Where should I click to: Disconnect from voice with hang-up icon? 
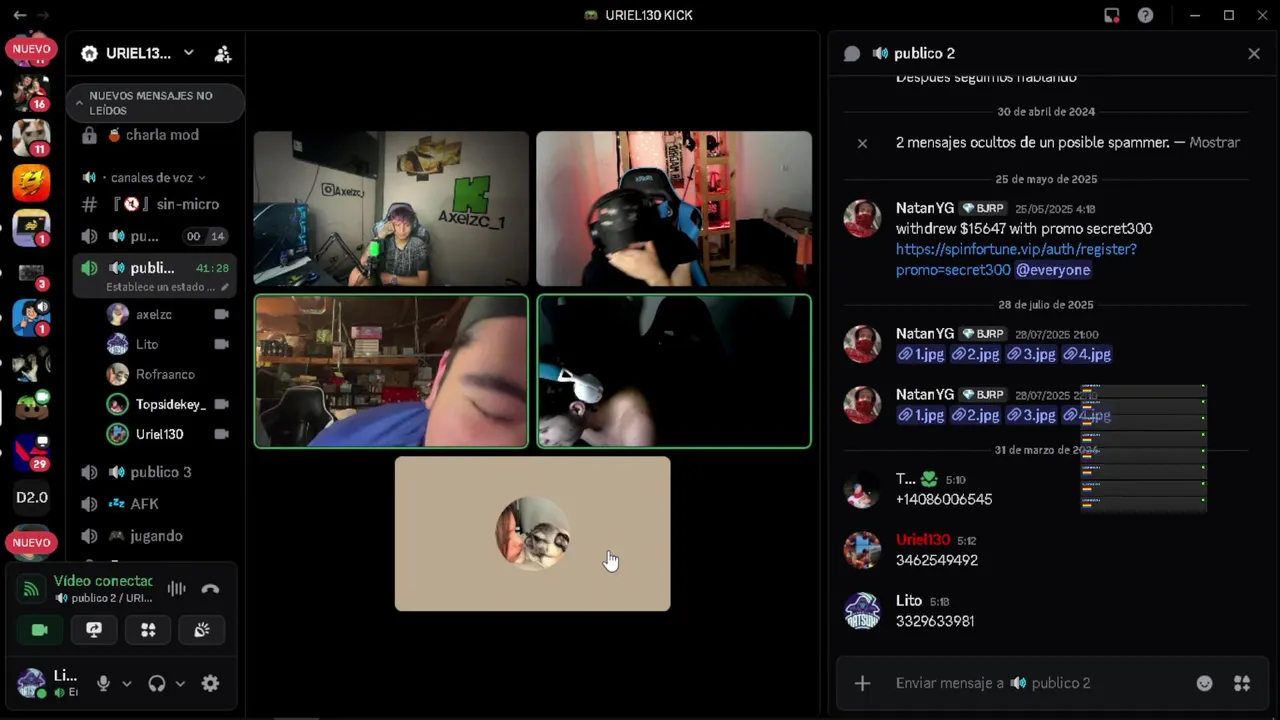click(210, 589)
